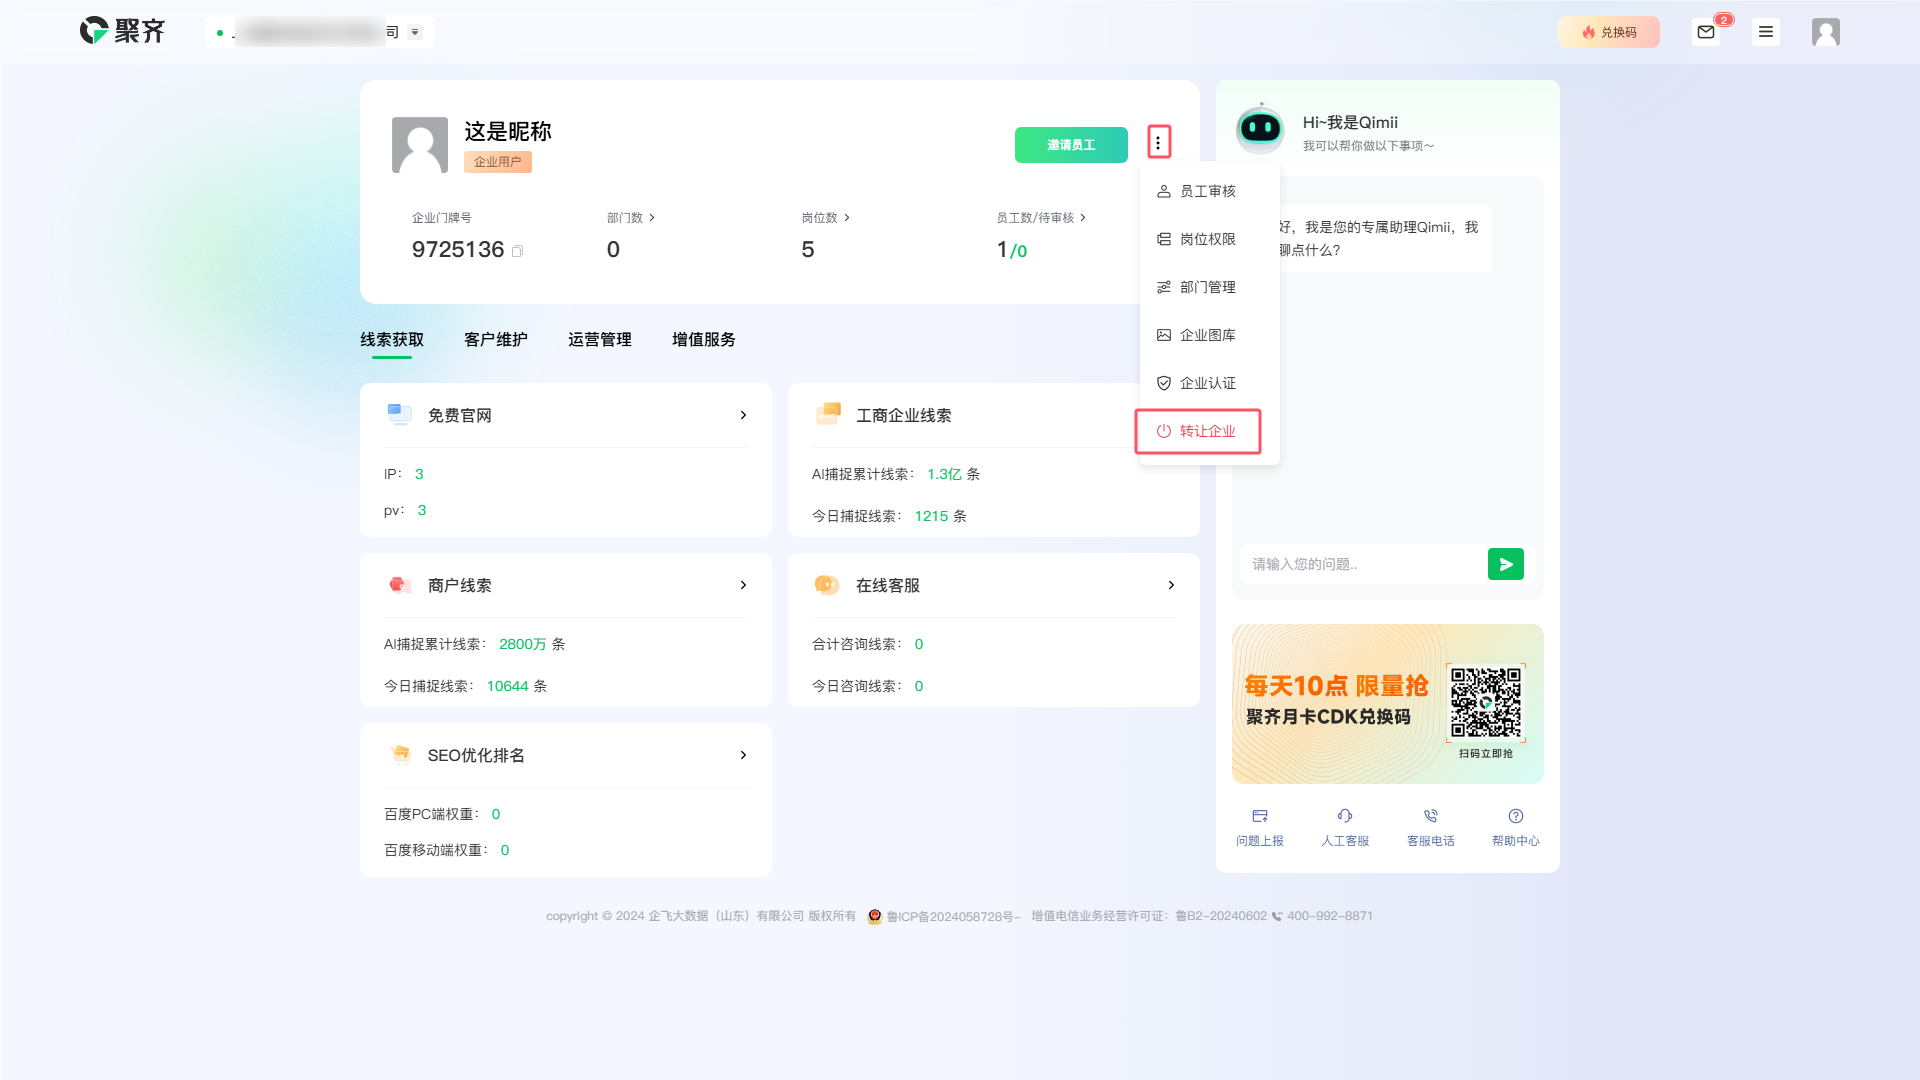1920x1080 pixels.
Task: Open the SEO优化排名 card arrow
Action: click(x=743, y=755)
